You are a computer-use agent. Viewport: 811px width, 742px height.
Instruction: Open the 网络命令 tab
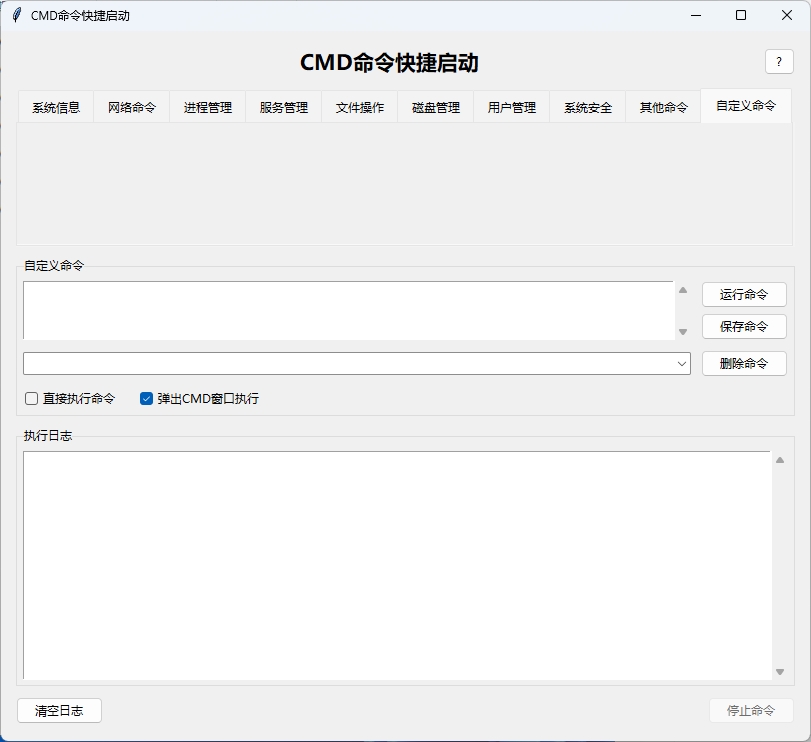(132, 106)
